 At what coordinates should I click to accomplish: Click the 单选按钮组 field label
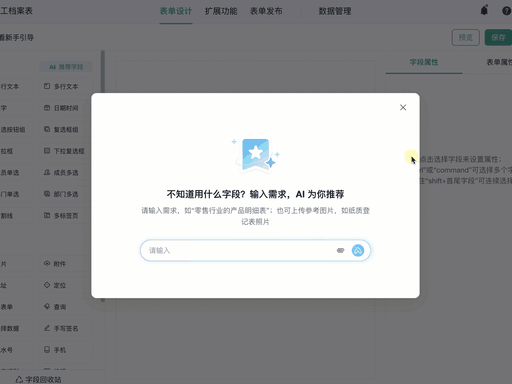click(x=12, y=130)
